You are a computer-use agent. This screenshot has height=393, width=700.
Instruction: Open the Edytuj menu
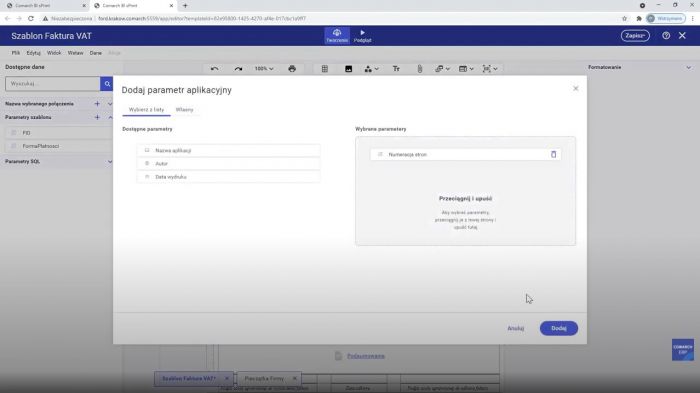(33, 53)
